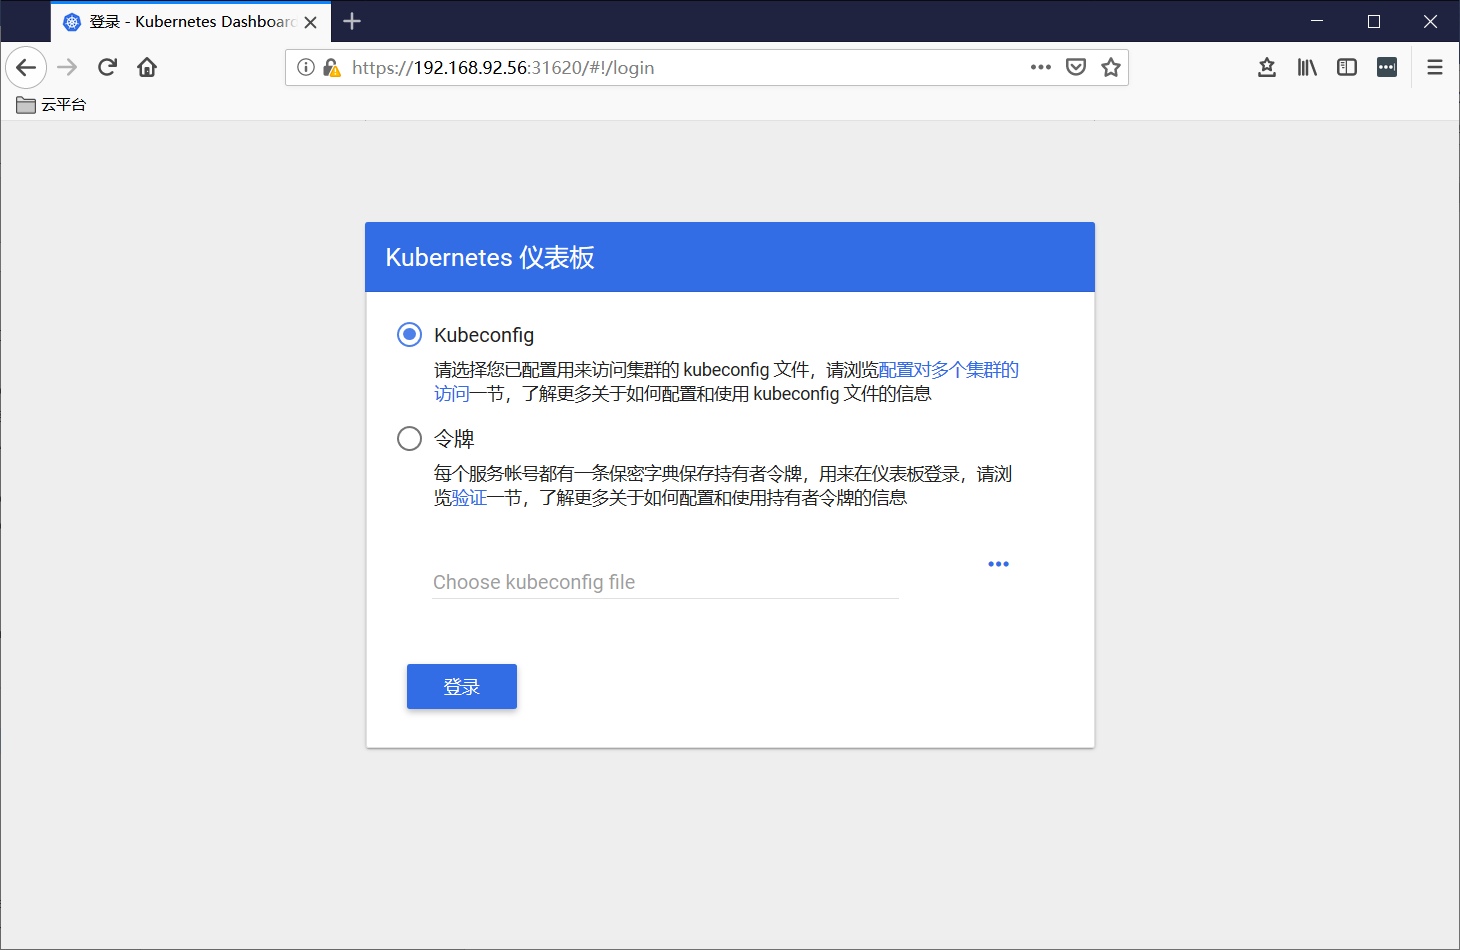Toggle the bookmark star for this page
The image size is (1460, 950).
(x=1110, y=67)
